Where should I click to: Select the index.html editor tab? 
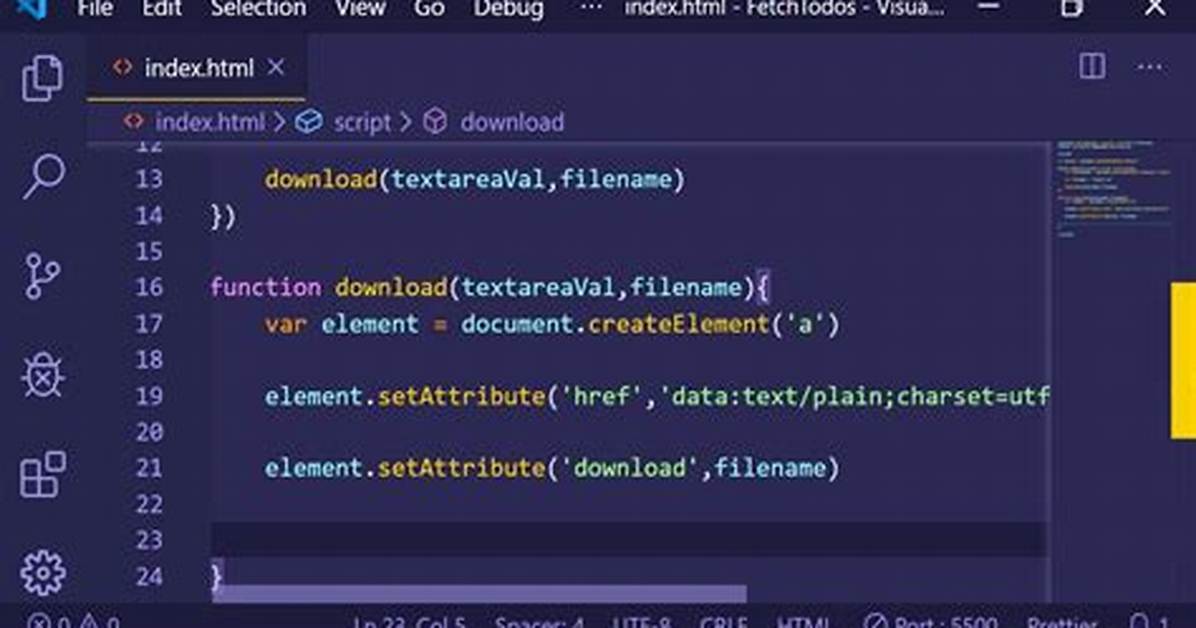(x=196, y=68)
